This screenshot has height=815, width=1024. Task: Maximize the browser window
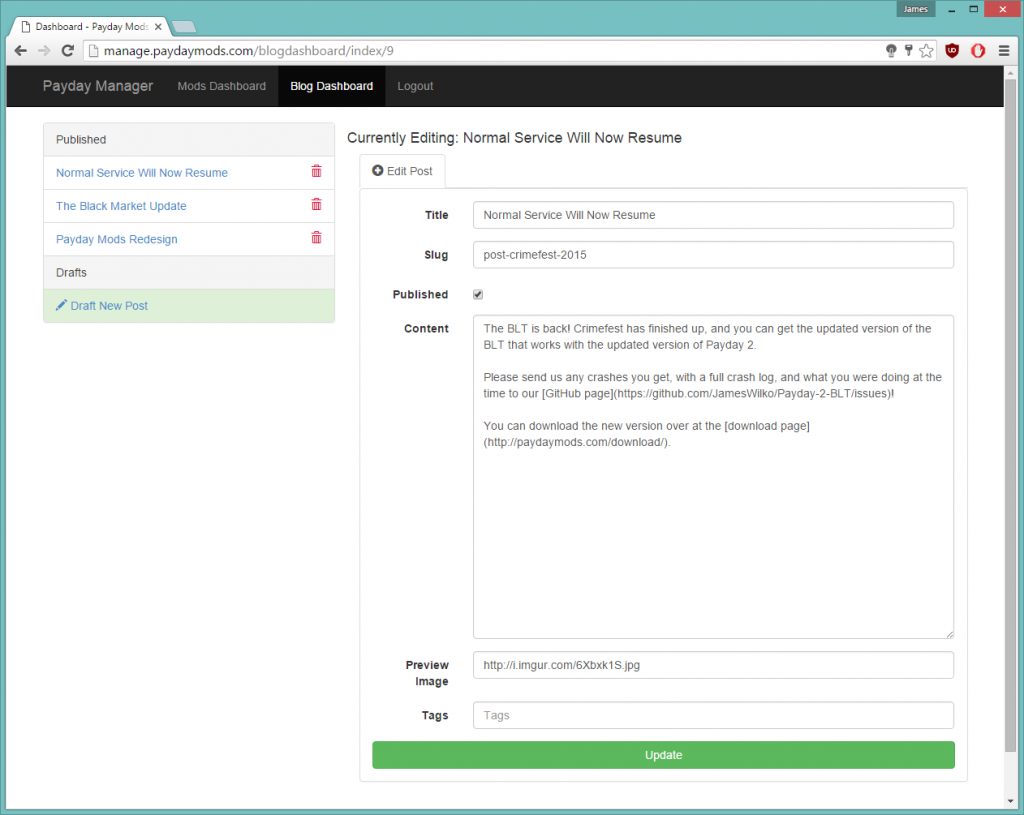click(973, 9)
